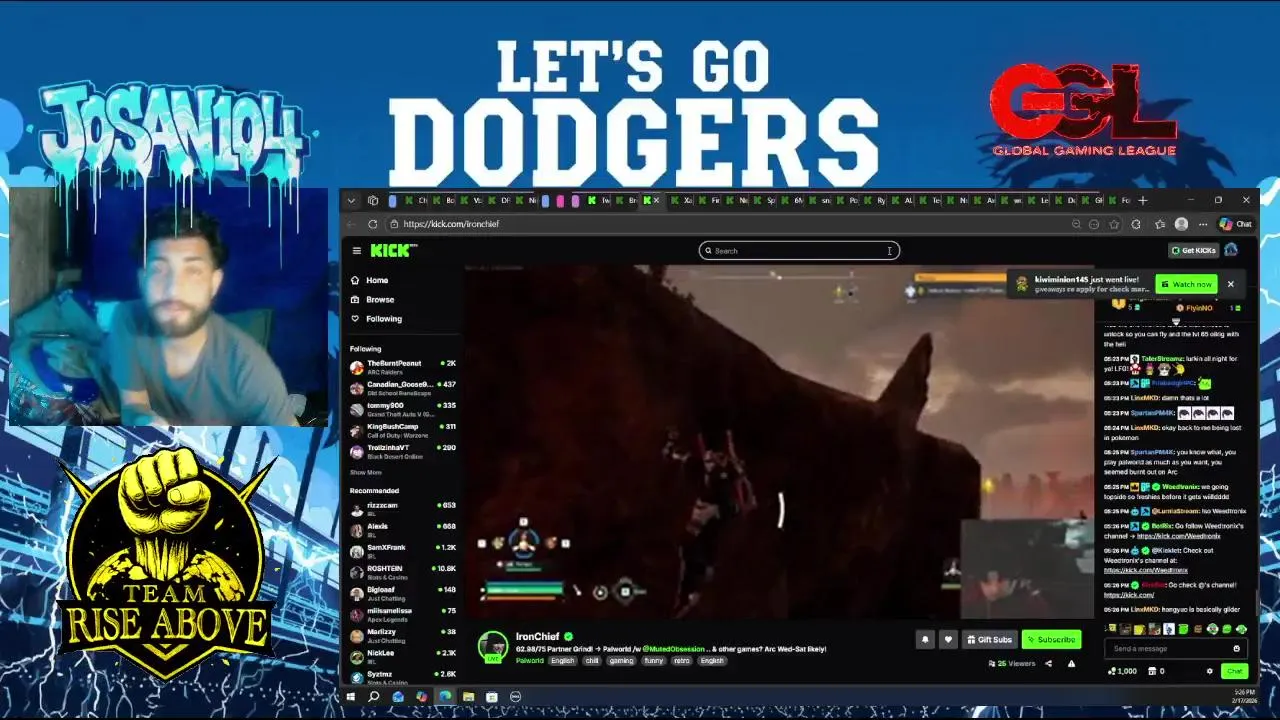Open the browser workspaces icon
The height and width of the screenshot is (720, 1280).
(373, 200)
